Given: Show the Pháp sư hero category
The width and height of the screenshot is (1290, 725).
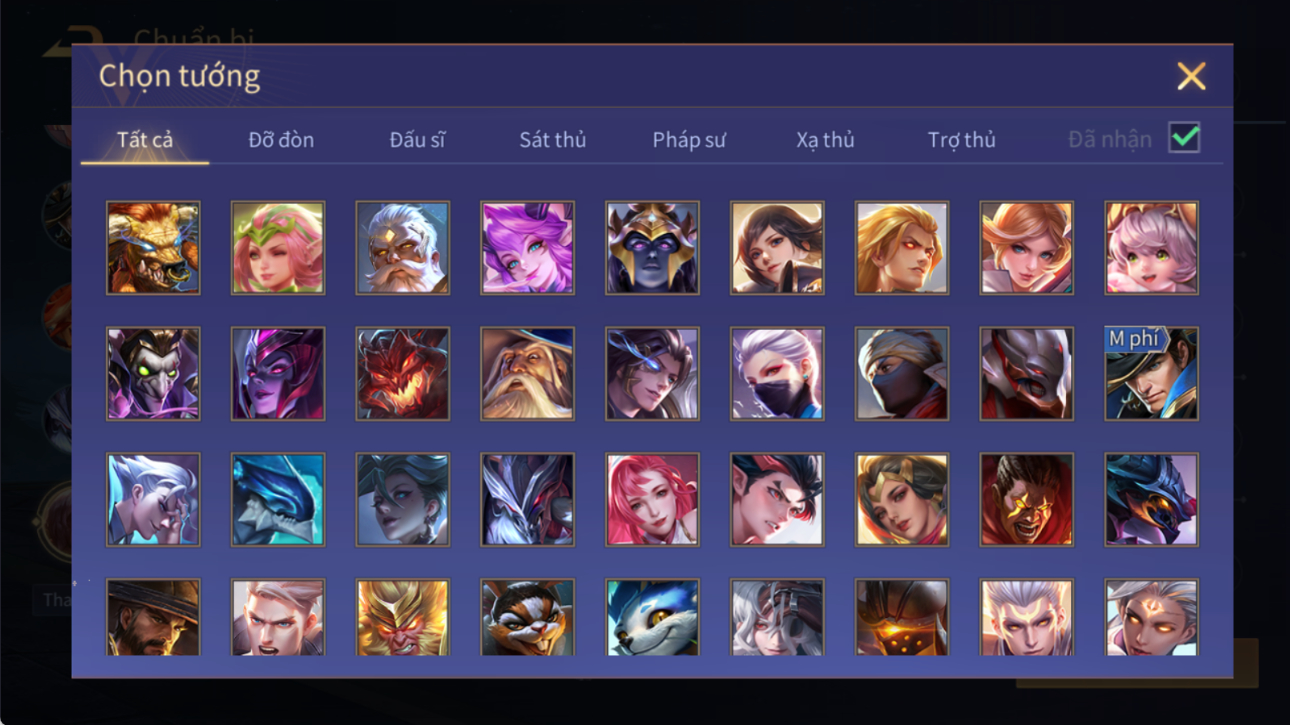Looking at the screenshot, I should pos(689,140).
